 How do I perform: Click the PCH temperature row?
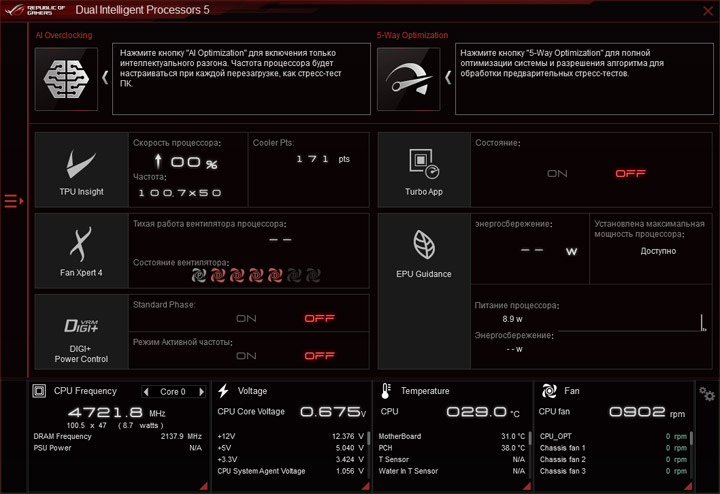coord(452,448)
